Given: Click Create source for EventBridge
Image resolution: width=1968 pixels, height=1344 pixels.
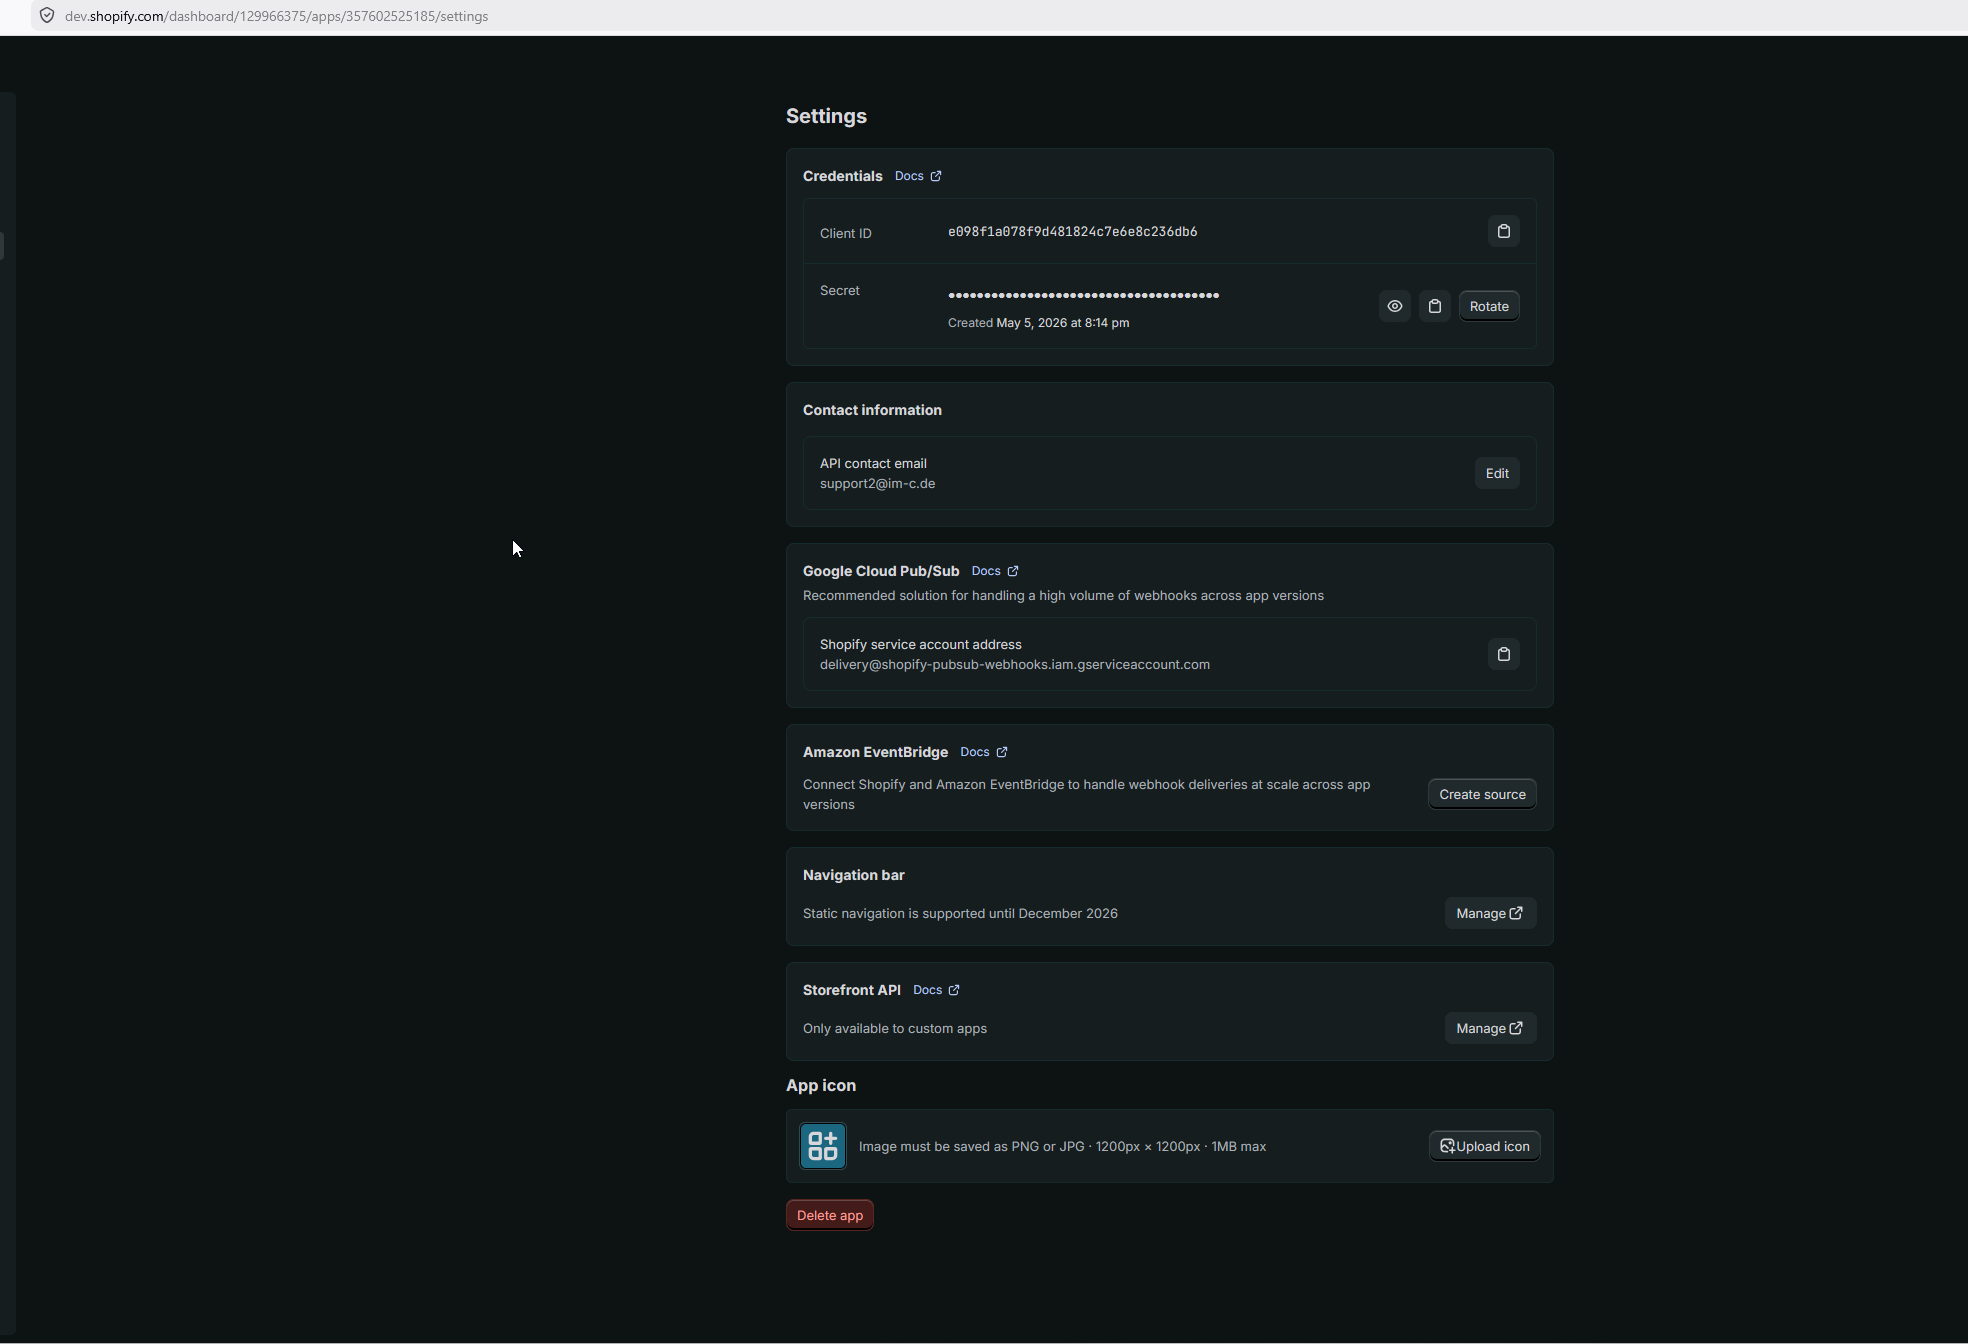Looking at the screenshot, I should (x=1482, y=794).
